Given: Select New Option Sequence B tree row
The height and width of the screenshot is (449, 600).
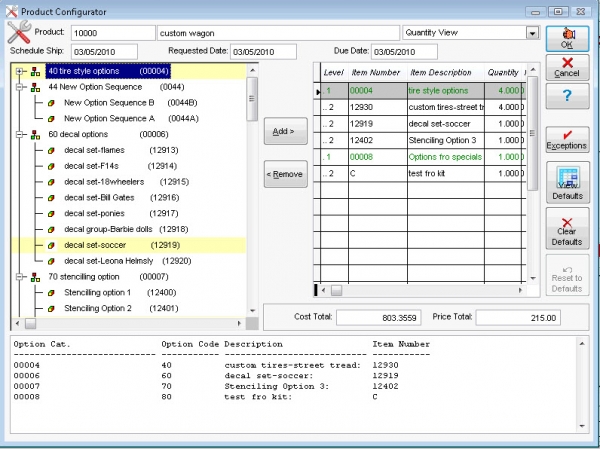Looking at the screenshot, I should (x=131, y=103).
